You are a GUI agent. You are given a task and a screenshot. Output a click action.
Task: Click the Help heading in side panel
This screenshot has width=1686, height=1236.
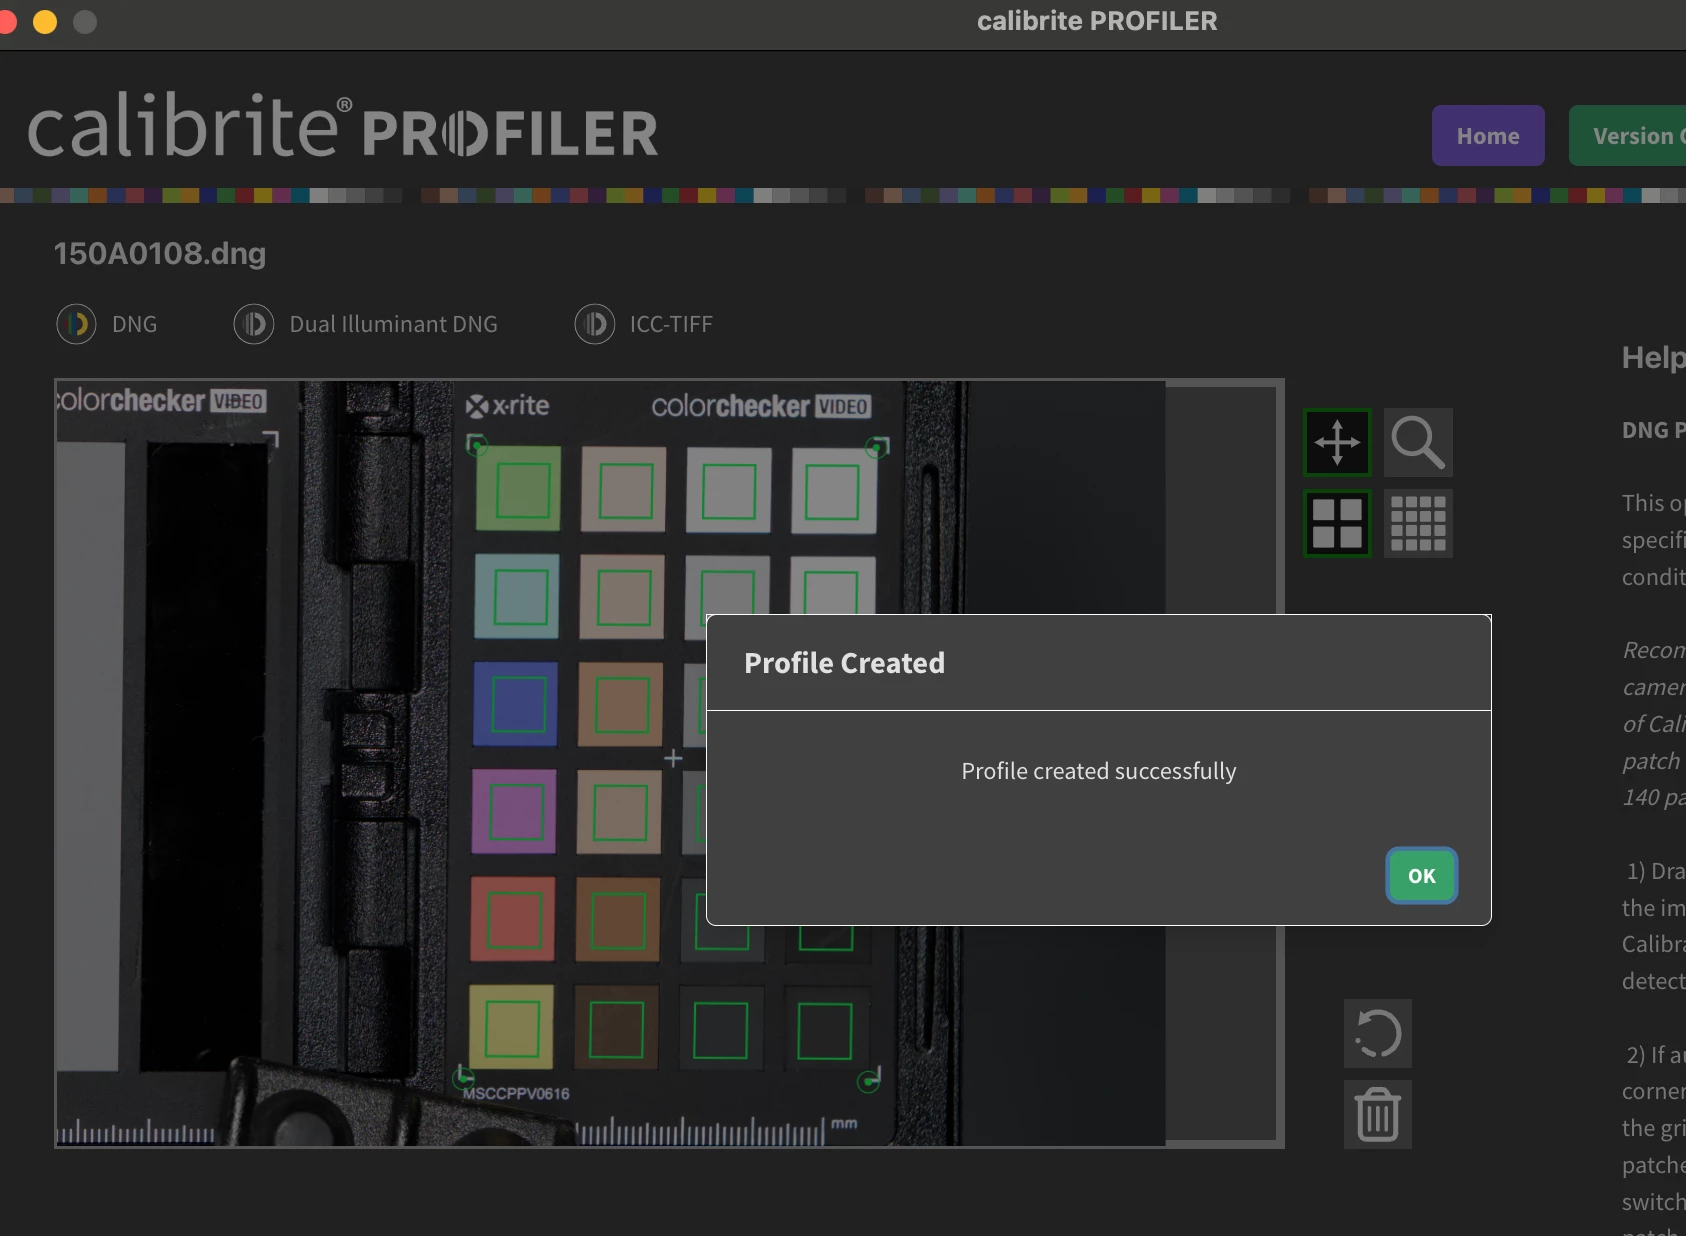coord(1653,358)
